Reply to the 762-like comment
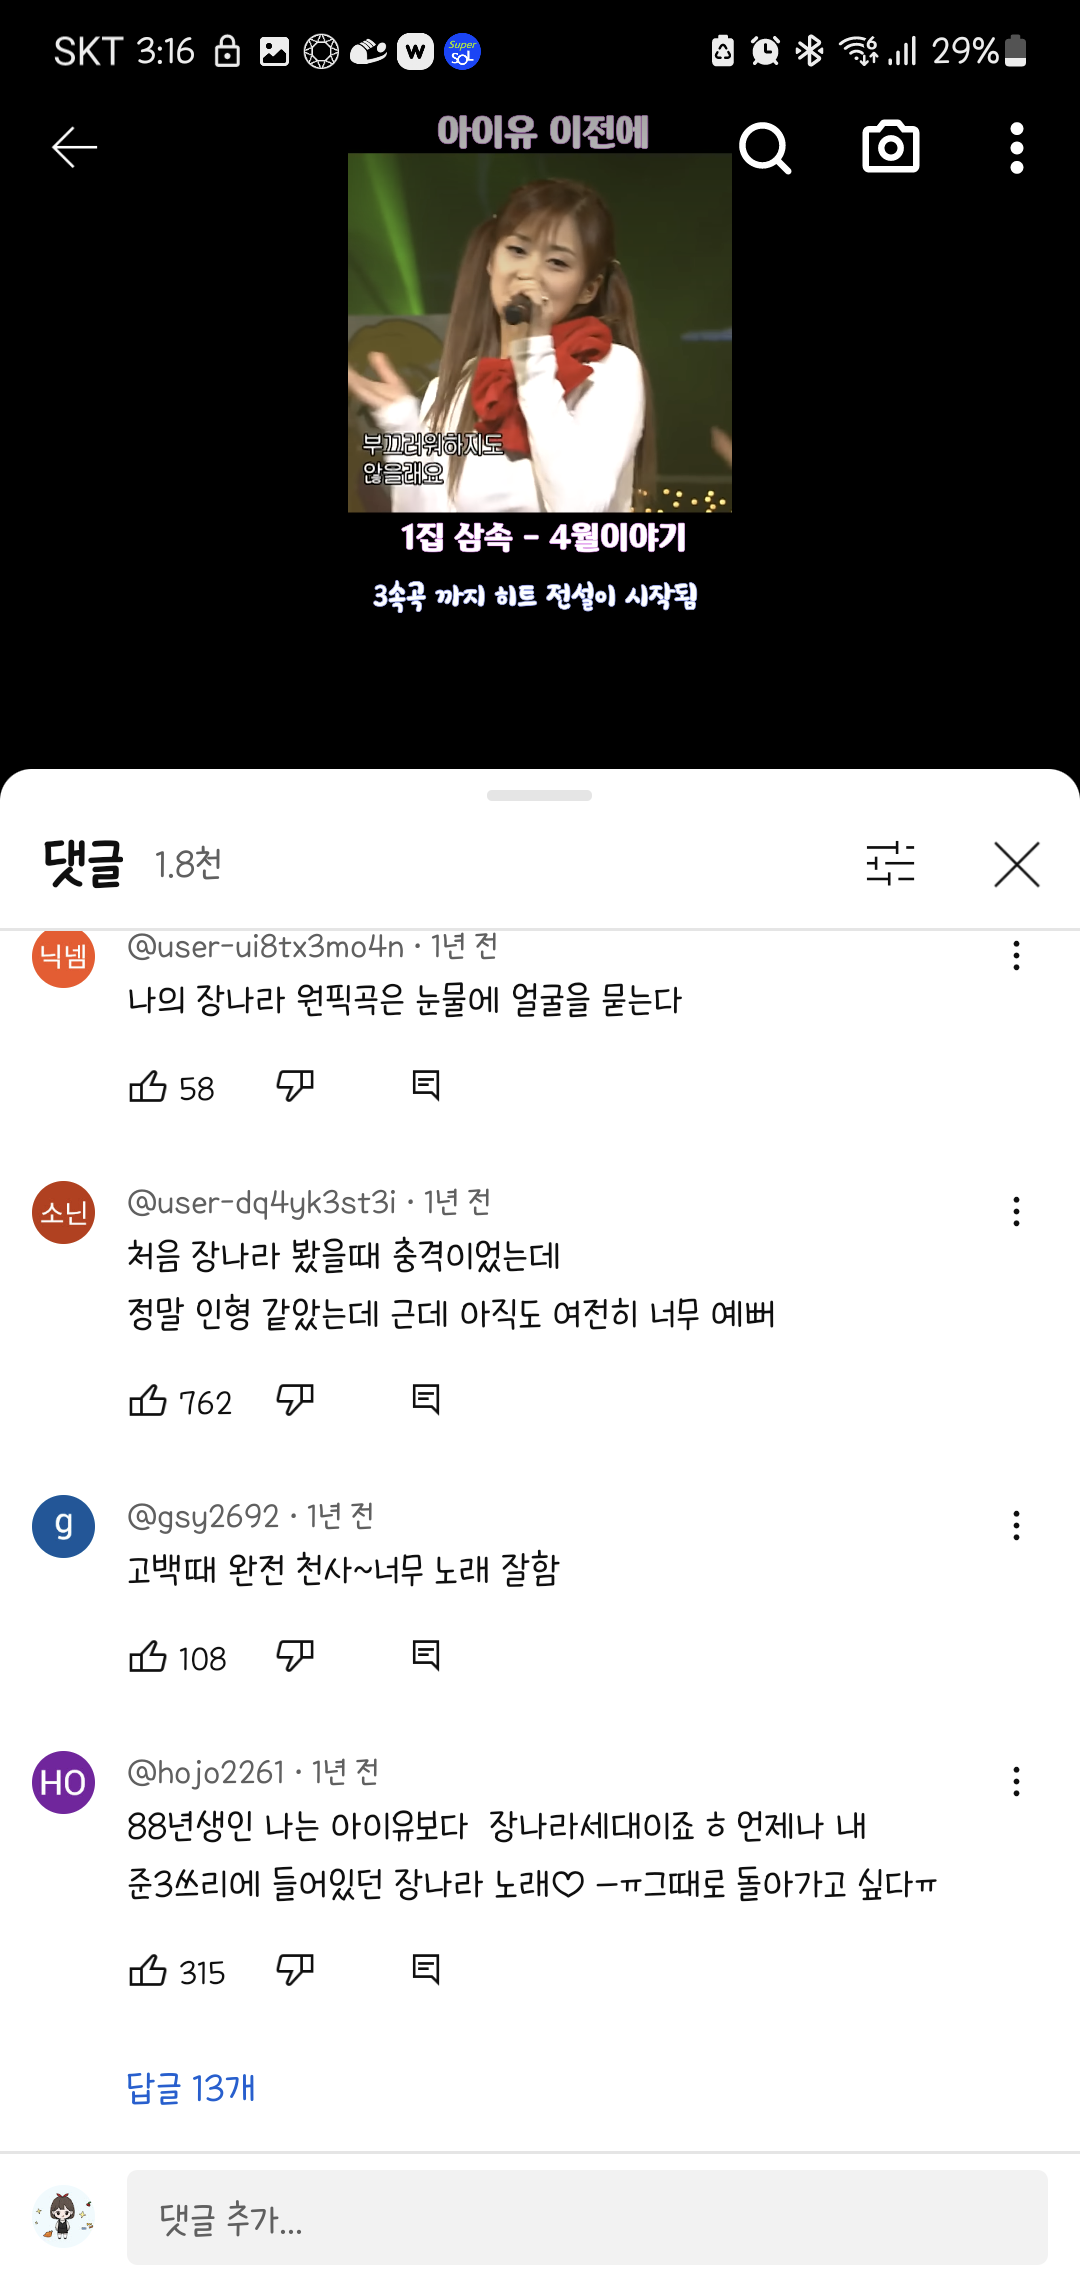Image resolution: width=1080 pixels, height=2280 pixels. pyautogui.click(x=426, y=1400)
